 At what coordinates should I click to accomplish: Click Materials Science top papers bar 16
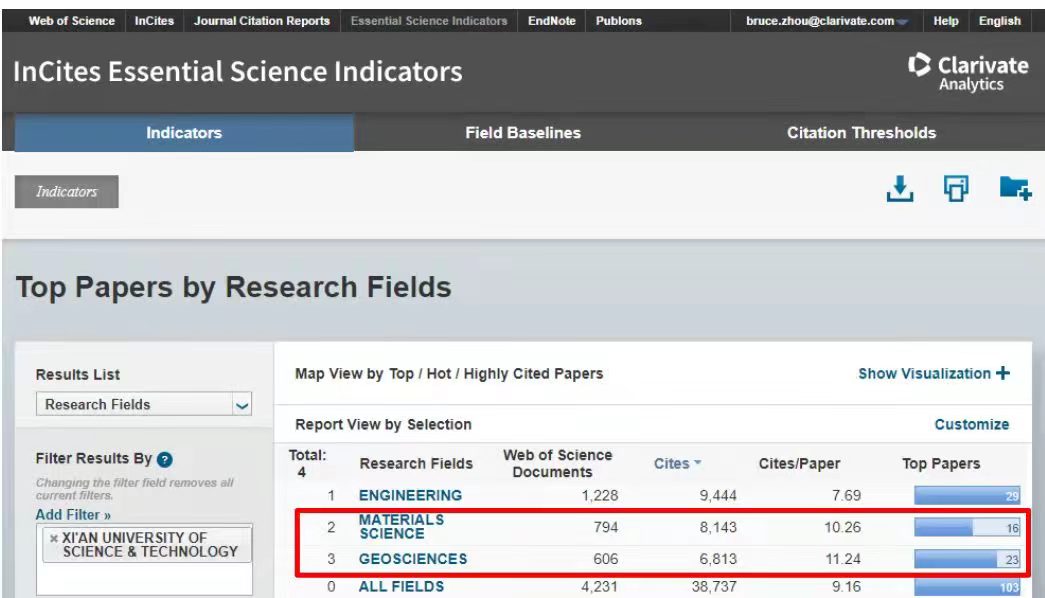click(967, 527)
